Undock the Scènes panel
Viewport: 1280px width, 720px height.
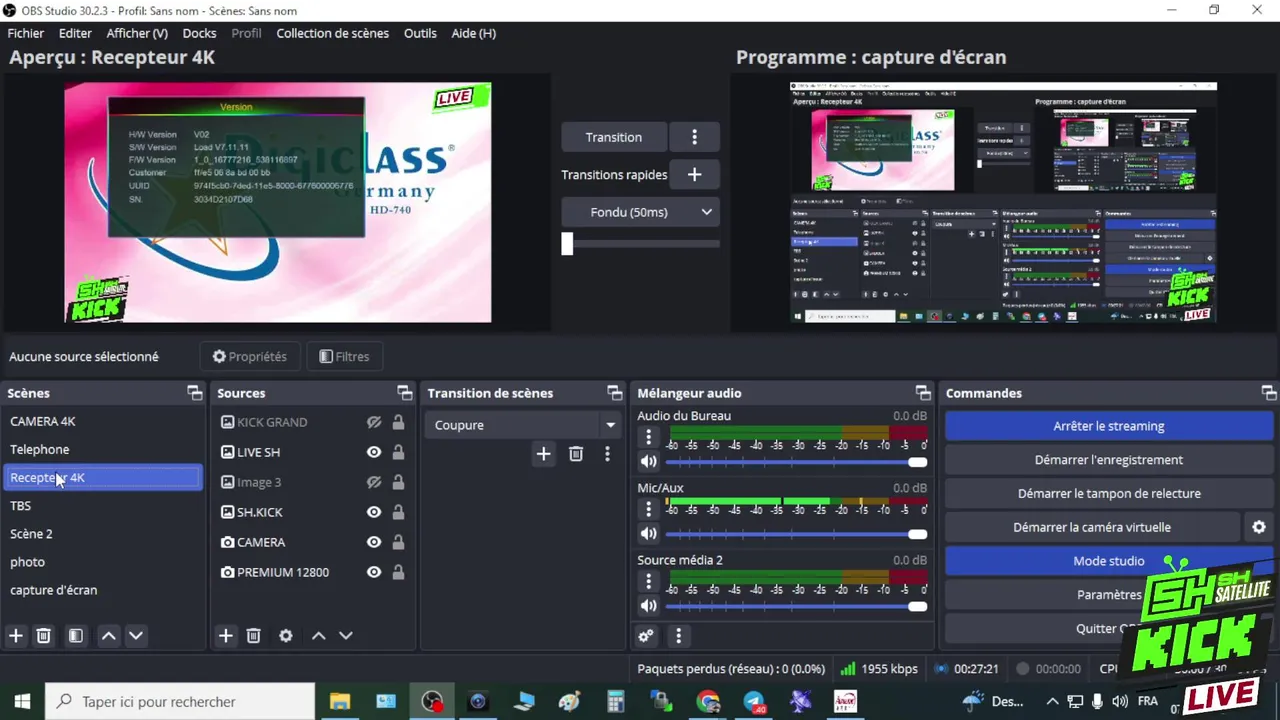click(195, 393)
